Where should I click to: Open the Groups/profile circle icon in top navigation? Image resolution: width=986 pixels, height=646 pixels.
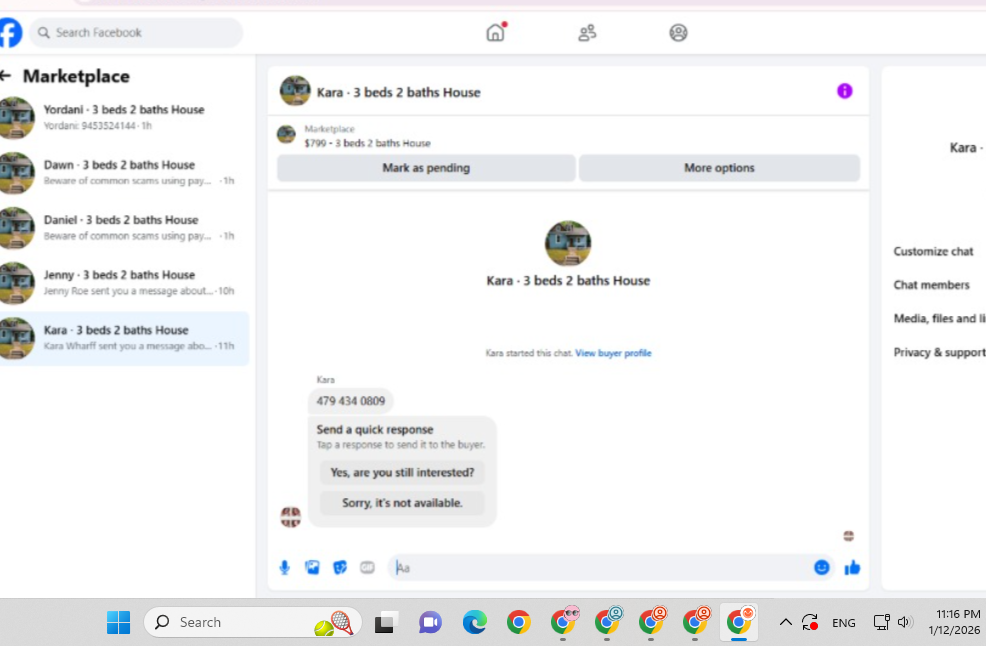(678, 33)
